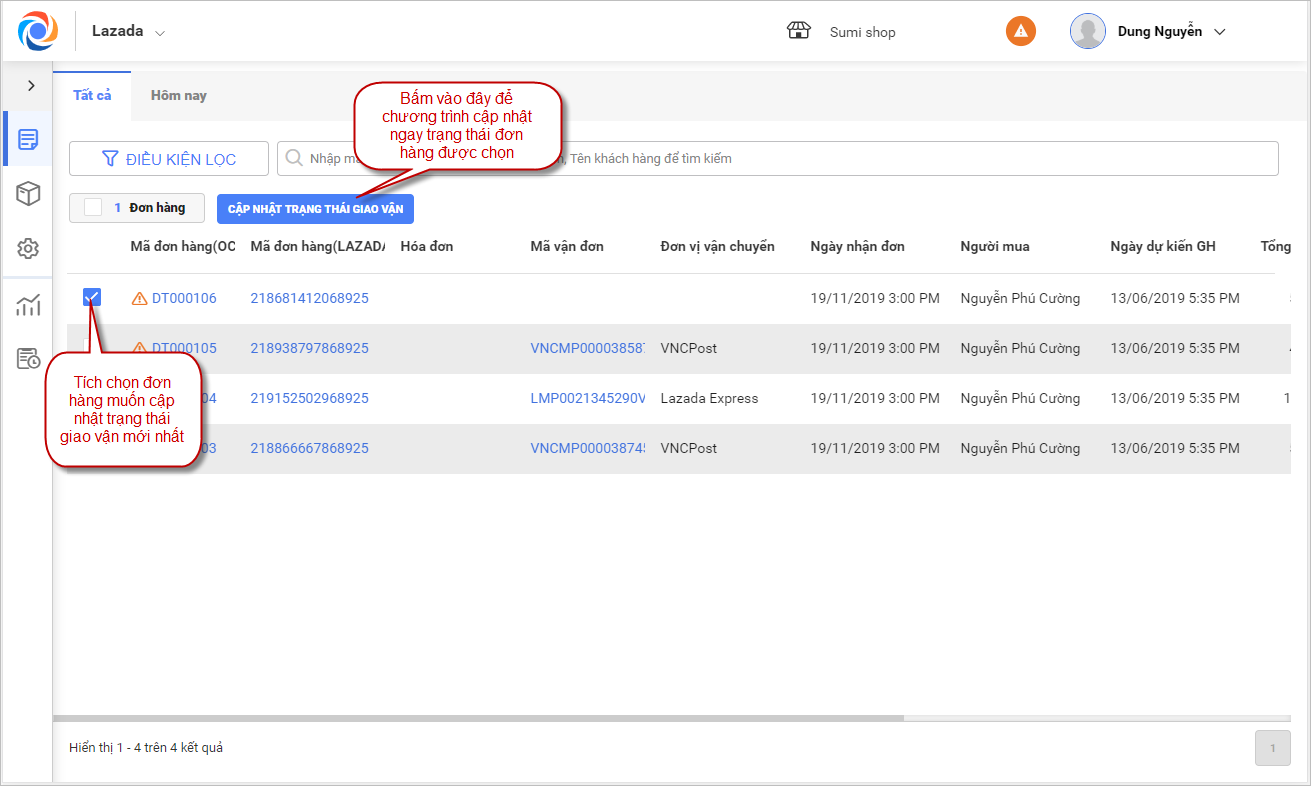The image size is (1311, 786).
Task: Click the horizontal scrollbar under the table
Action: point(478,718)
